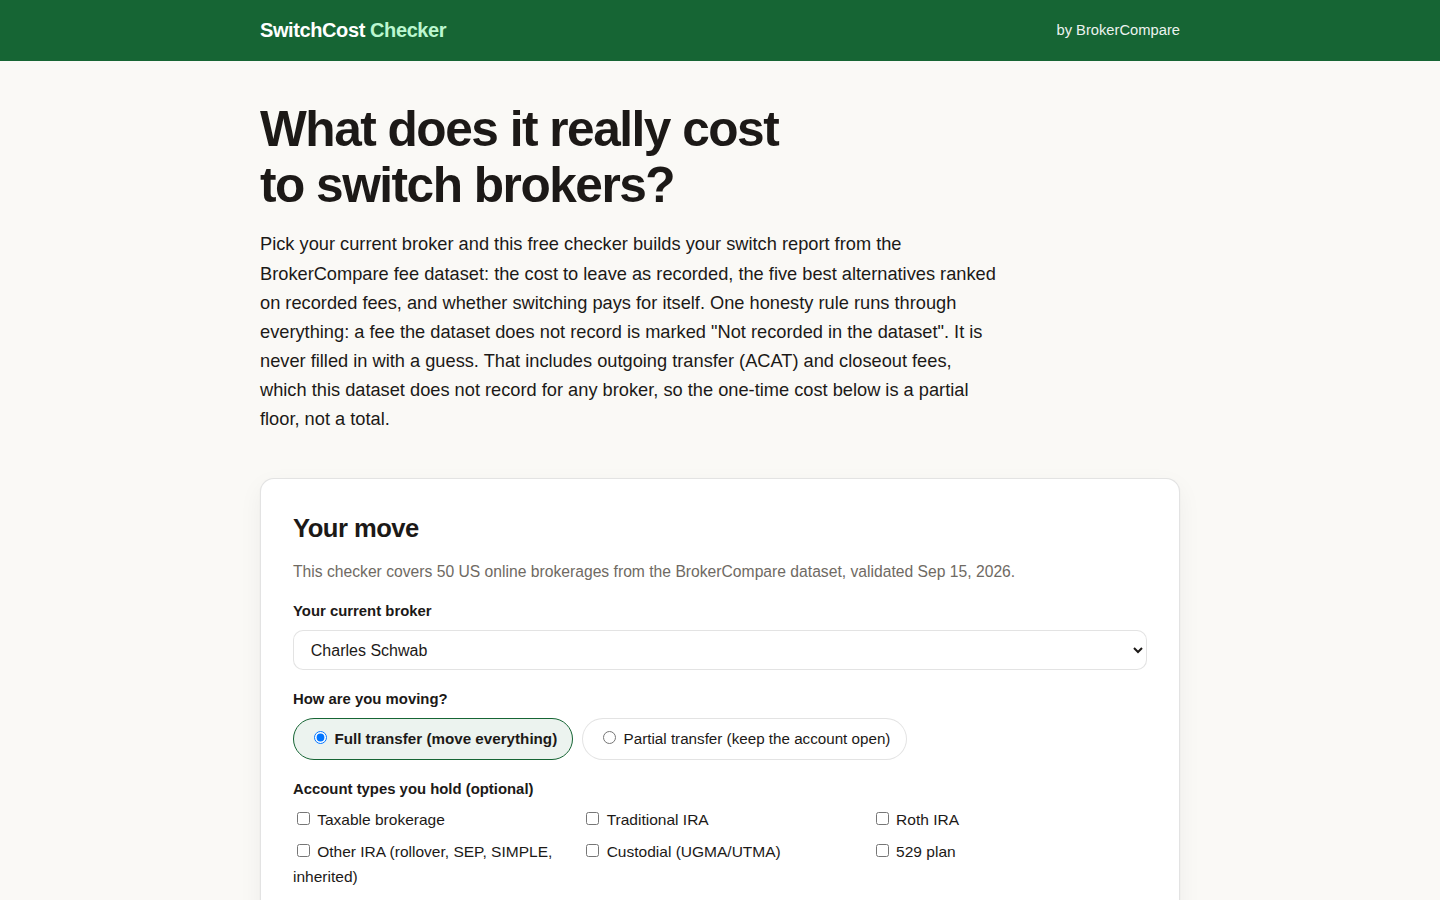1440x900 pixels.
Task: Click the SwitchCost Checker logo
Action: click(353, 30)
